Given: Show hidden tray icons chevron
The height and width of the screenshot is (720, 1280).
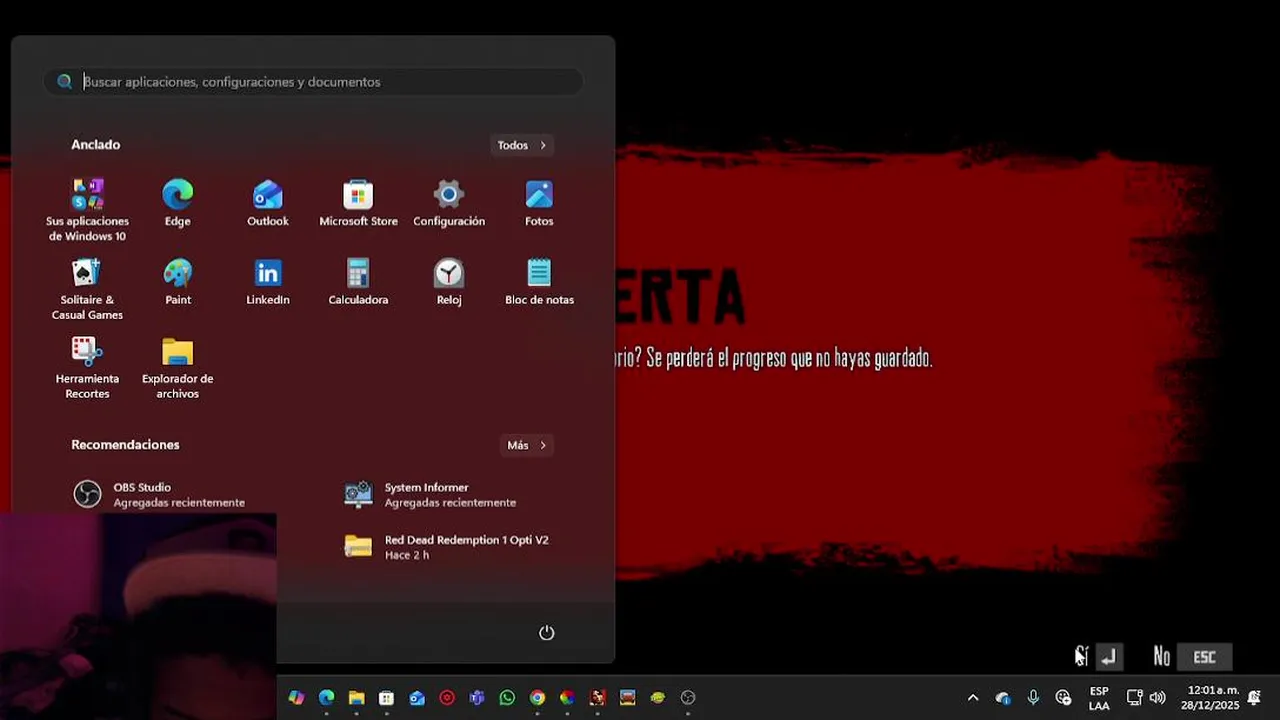Looking at the screenshot, I should point(972,698).
